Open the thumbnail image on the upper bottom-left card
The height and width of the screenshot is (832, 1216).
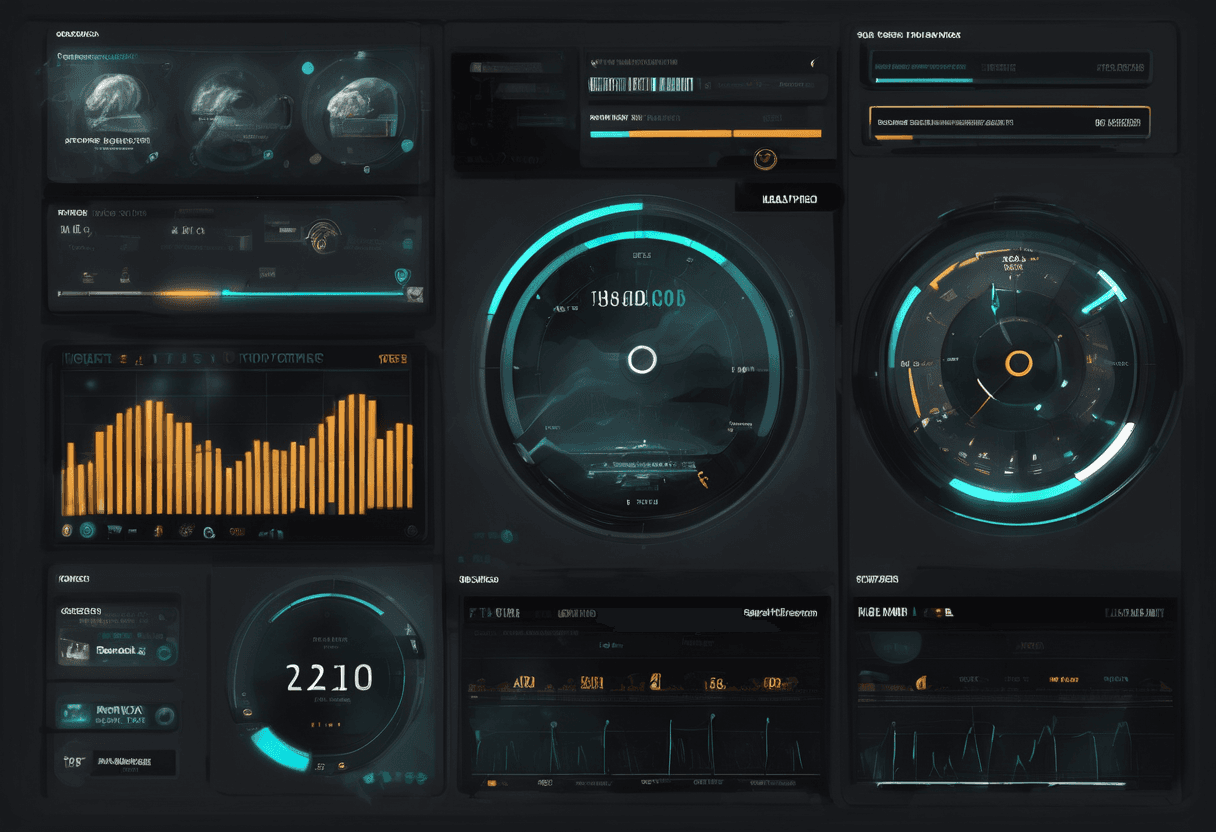tap(76, 650)
